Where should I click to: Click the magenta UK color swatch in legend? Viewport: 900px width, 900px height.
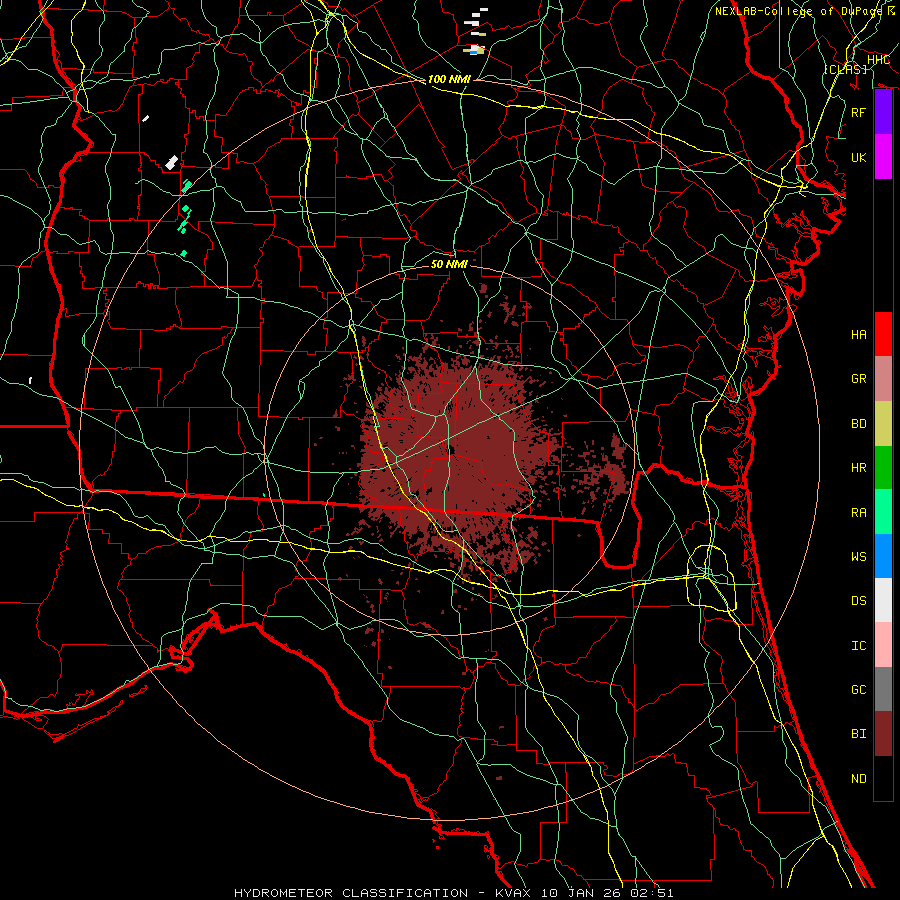click(x=883, y=157)
